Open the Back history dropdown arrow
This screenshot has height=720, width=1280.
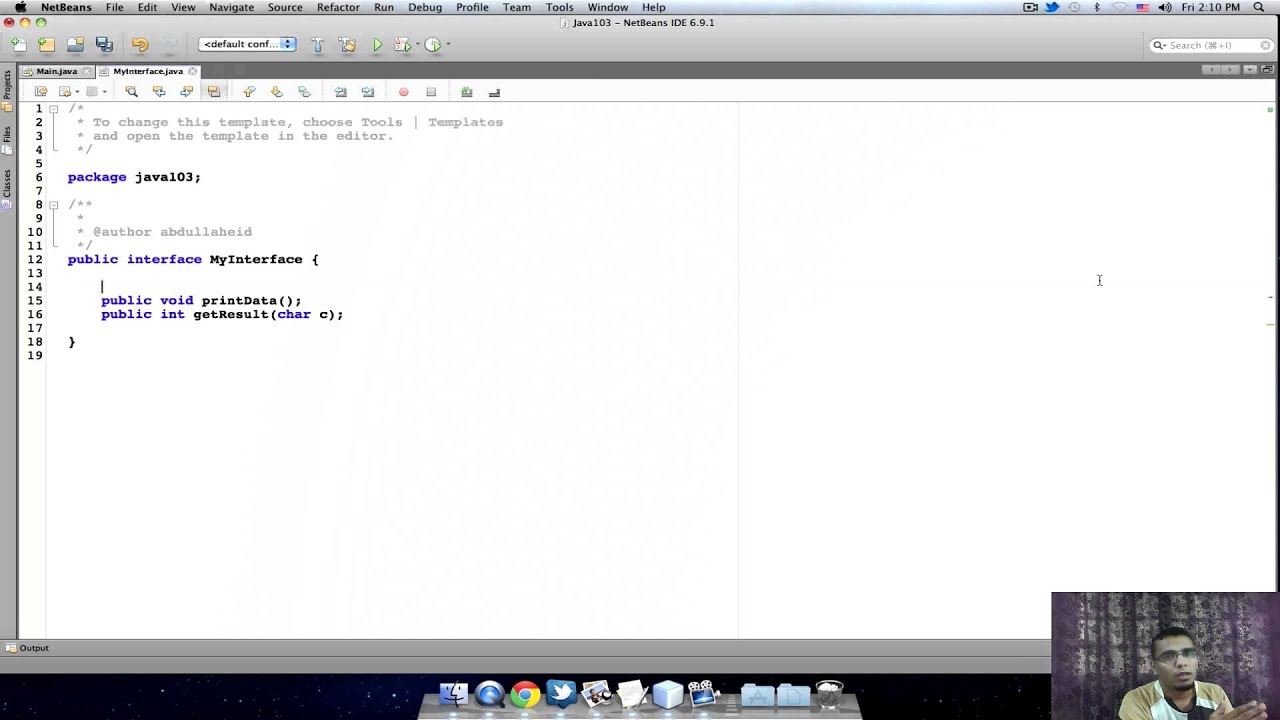click(77, 92)
